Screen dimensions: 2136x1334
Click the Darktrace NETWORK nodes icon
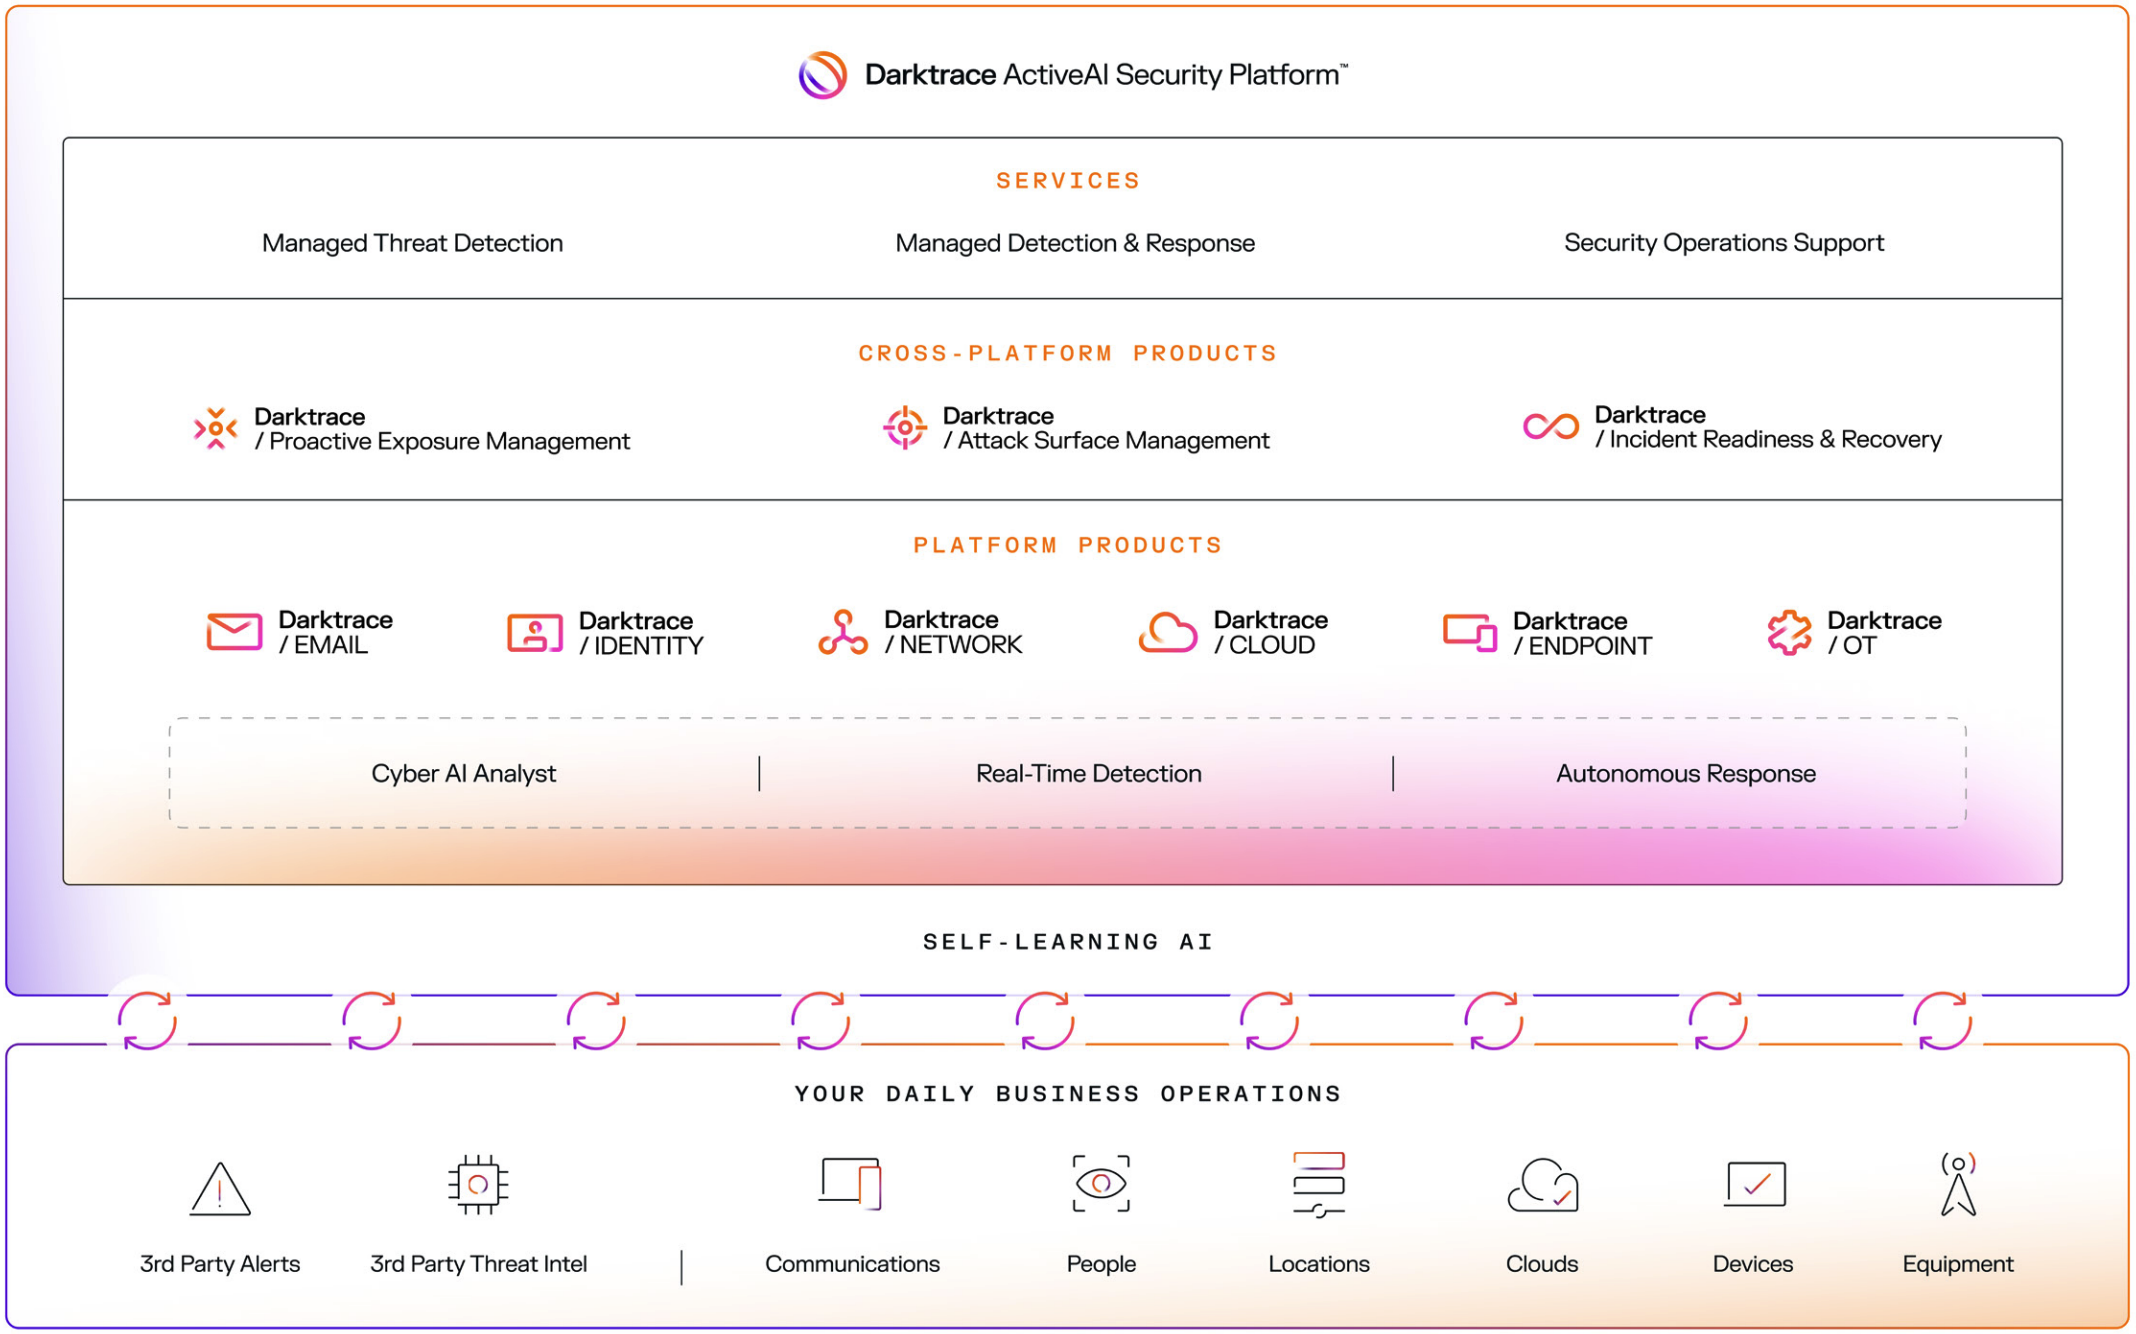[843, 632]
